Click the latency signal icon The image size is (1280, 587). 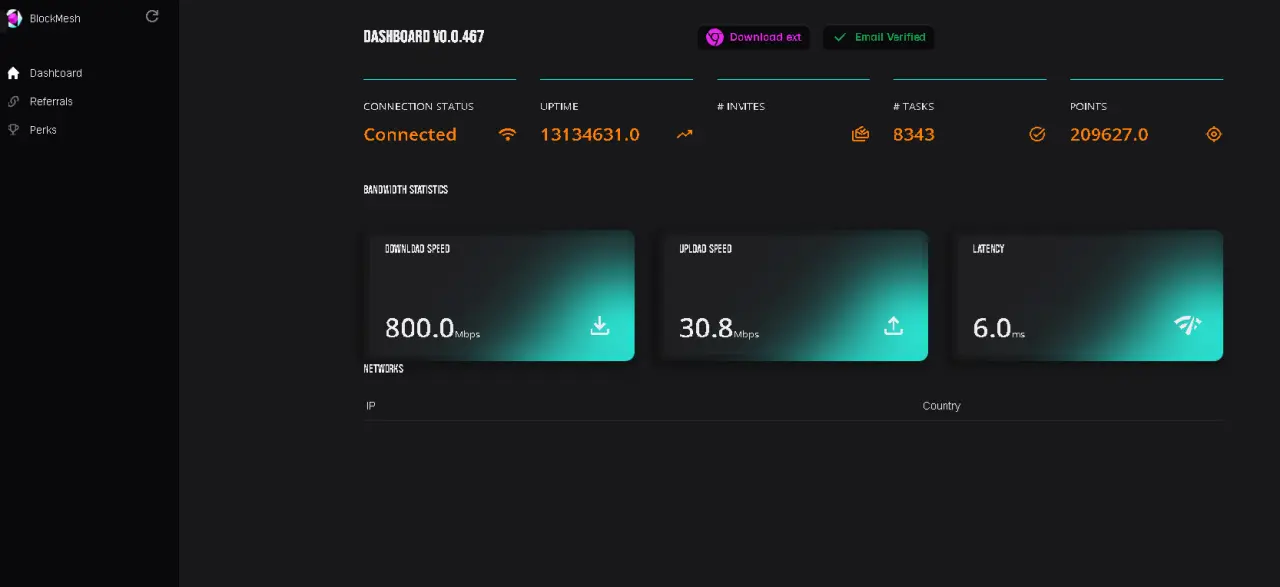[x=1187, y=324]
